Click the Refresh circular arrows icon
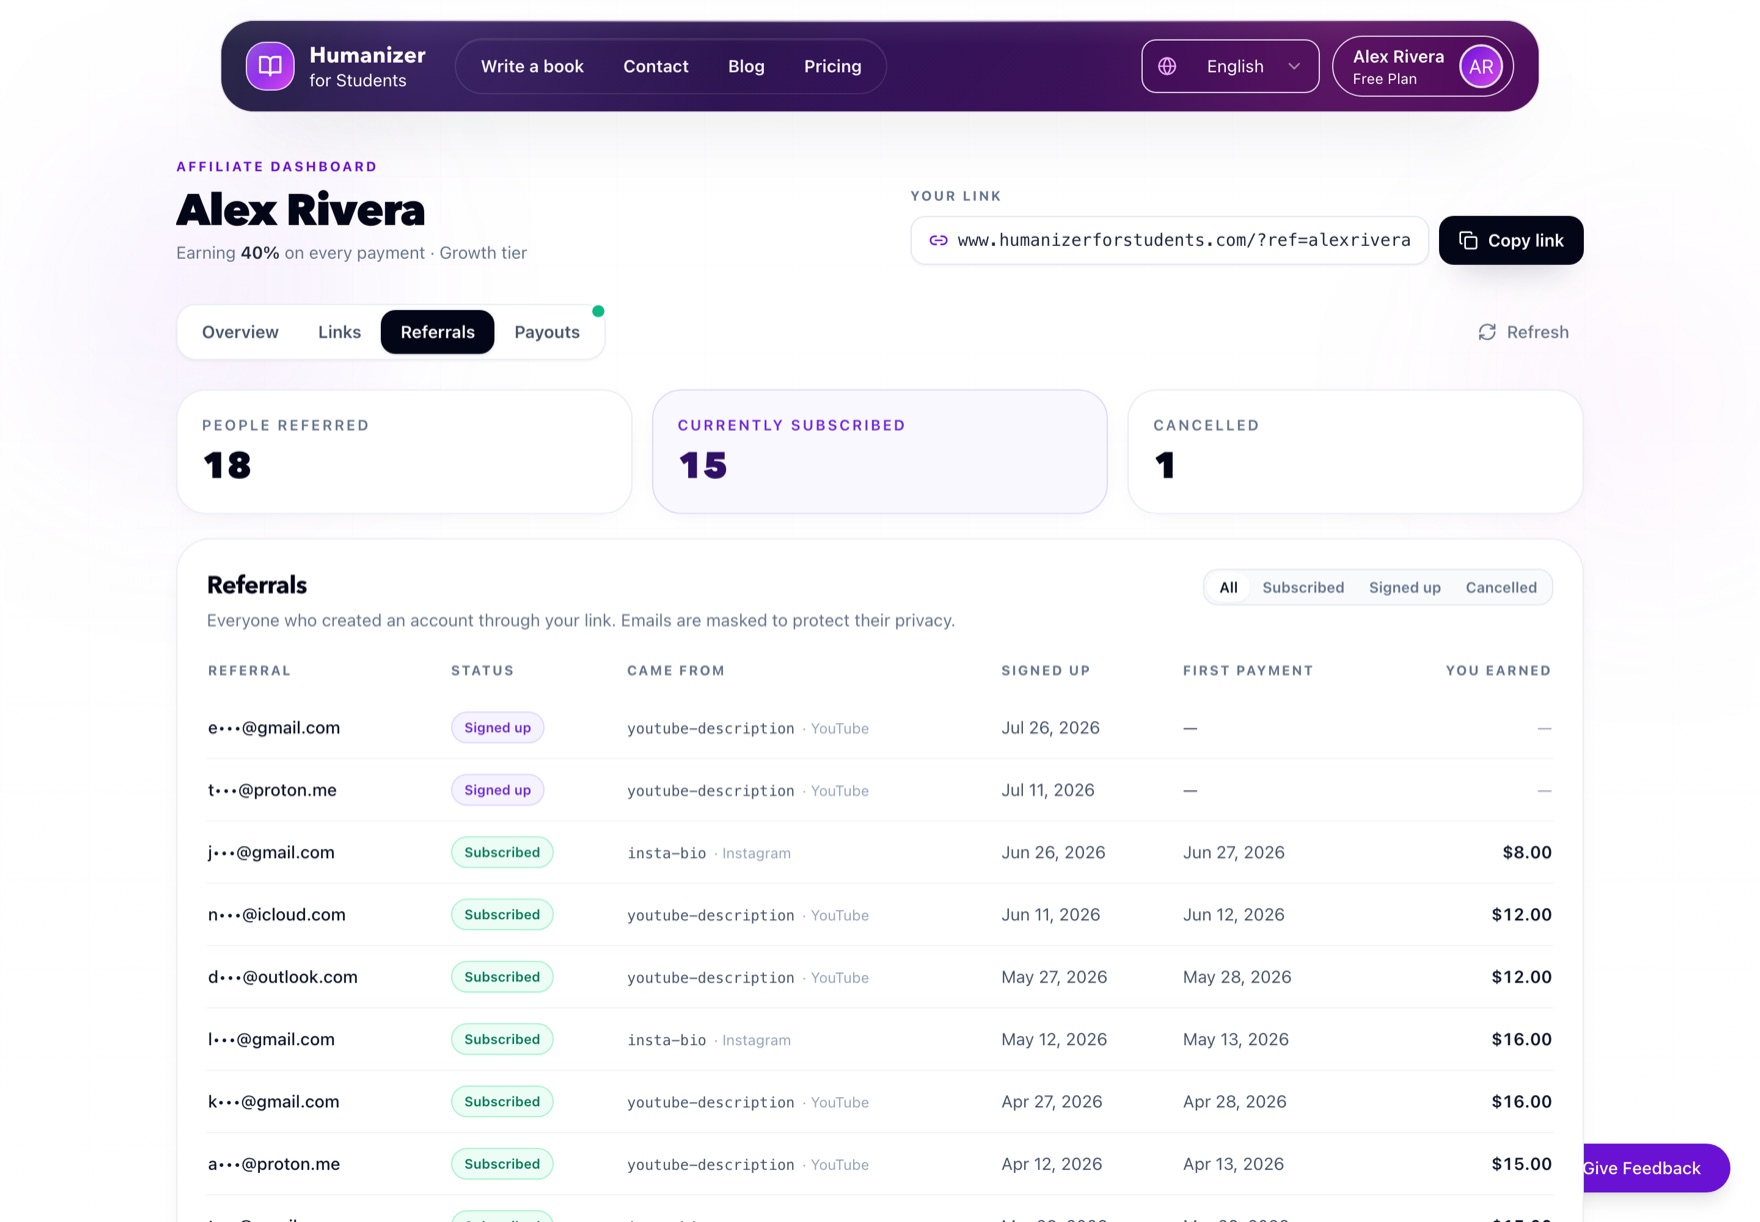Screen dimensions: 1760x1222 tap(1487, 332)
